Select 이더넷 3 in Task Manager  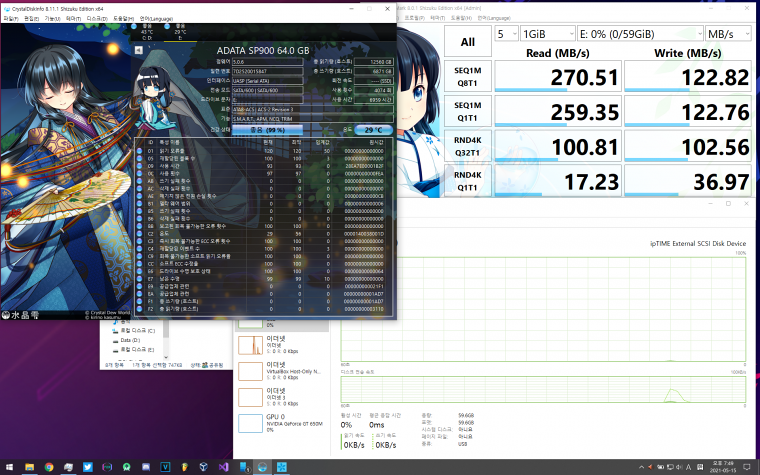[x=282, y=396]
